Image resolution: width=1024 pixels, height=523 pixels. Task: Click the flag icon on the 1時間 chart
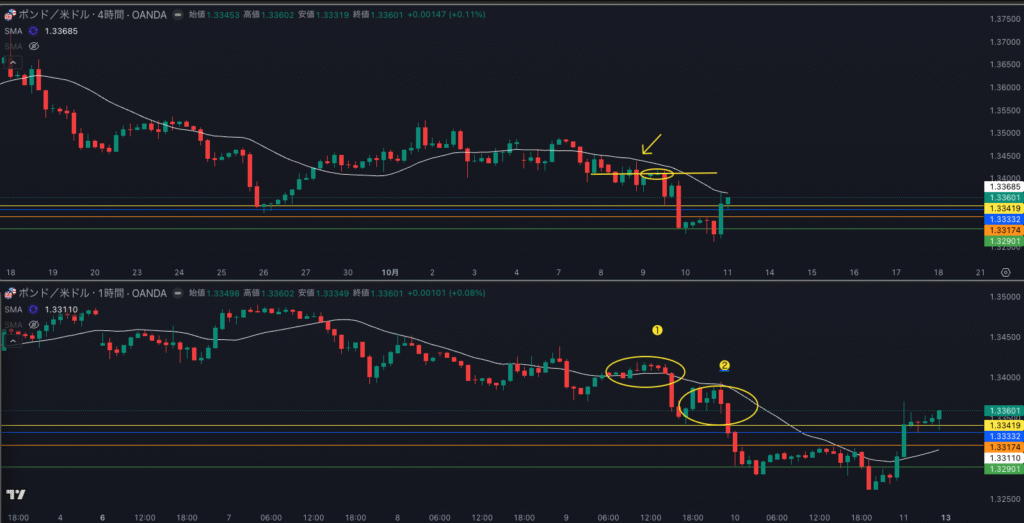(x=11, y=293)
